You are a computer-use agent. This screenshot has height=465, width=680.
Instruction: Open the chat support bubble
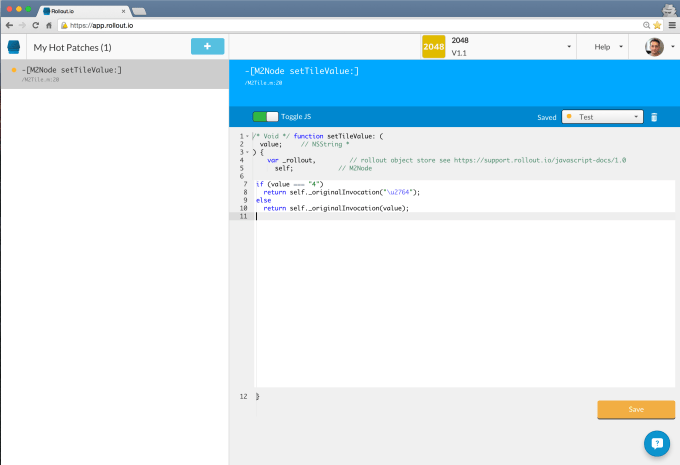coord(656,443)
